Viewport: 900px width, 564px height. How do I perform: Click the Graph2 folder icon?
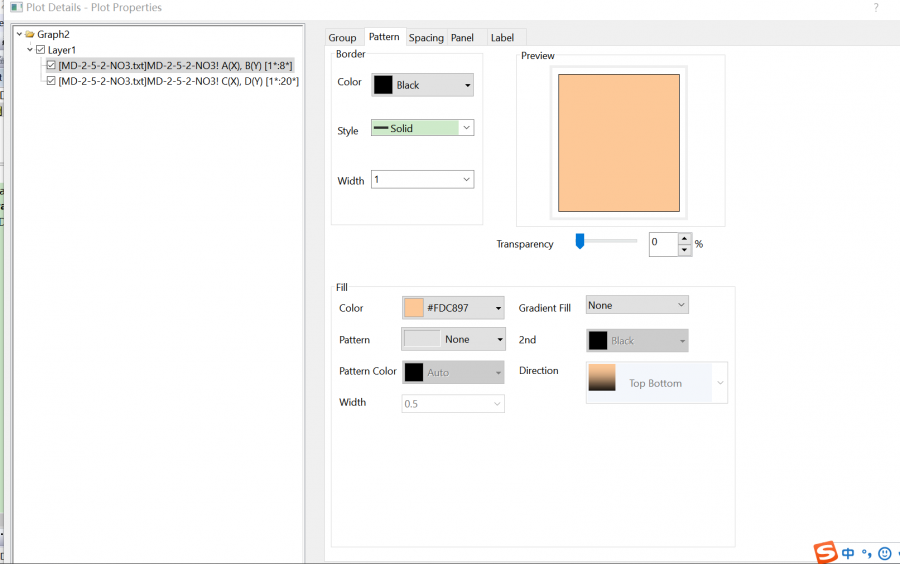point(30,34)
